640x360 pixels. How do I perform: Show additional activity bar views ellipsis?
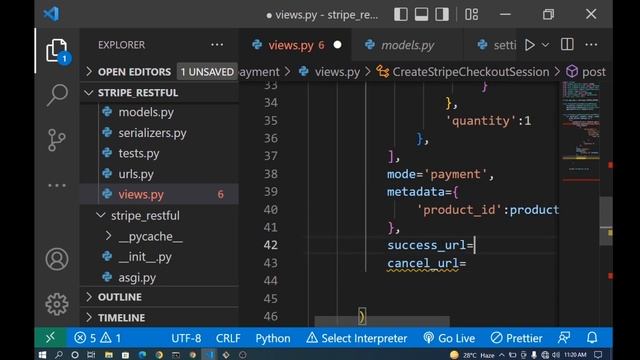tap(57, 186)
